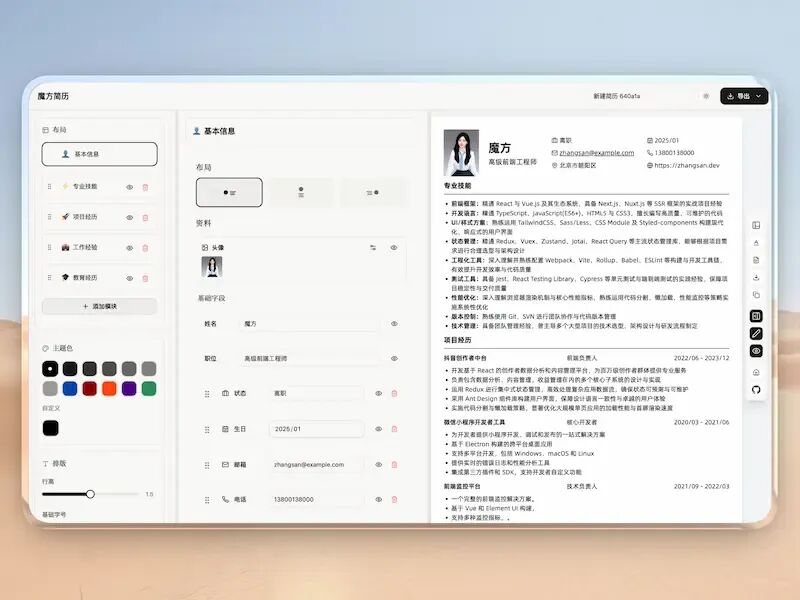Click the home icon in the right toolbar
This screenshot has height=600, width=800.
click(756, 372)
